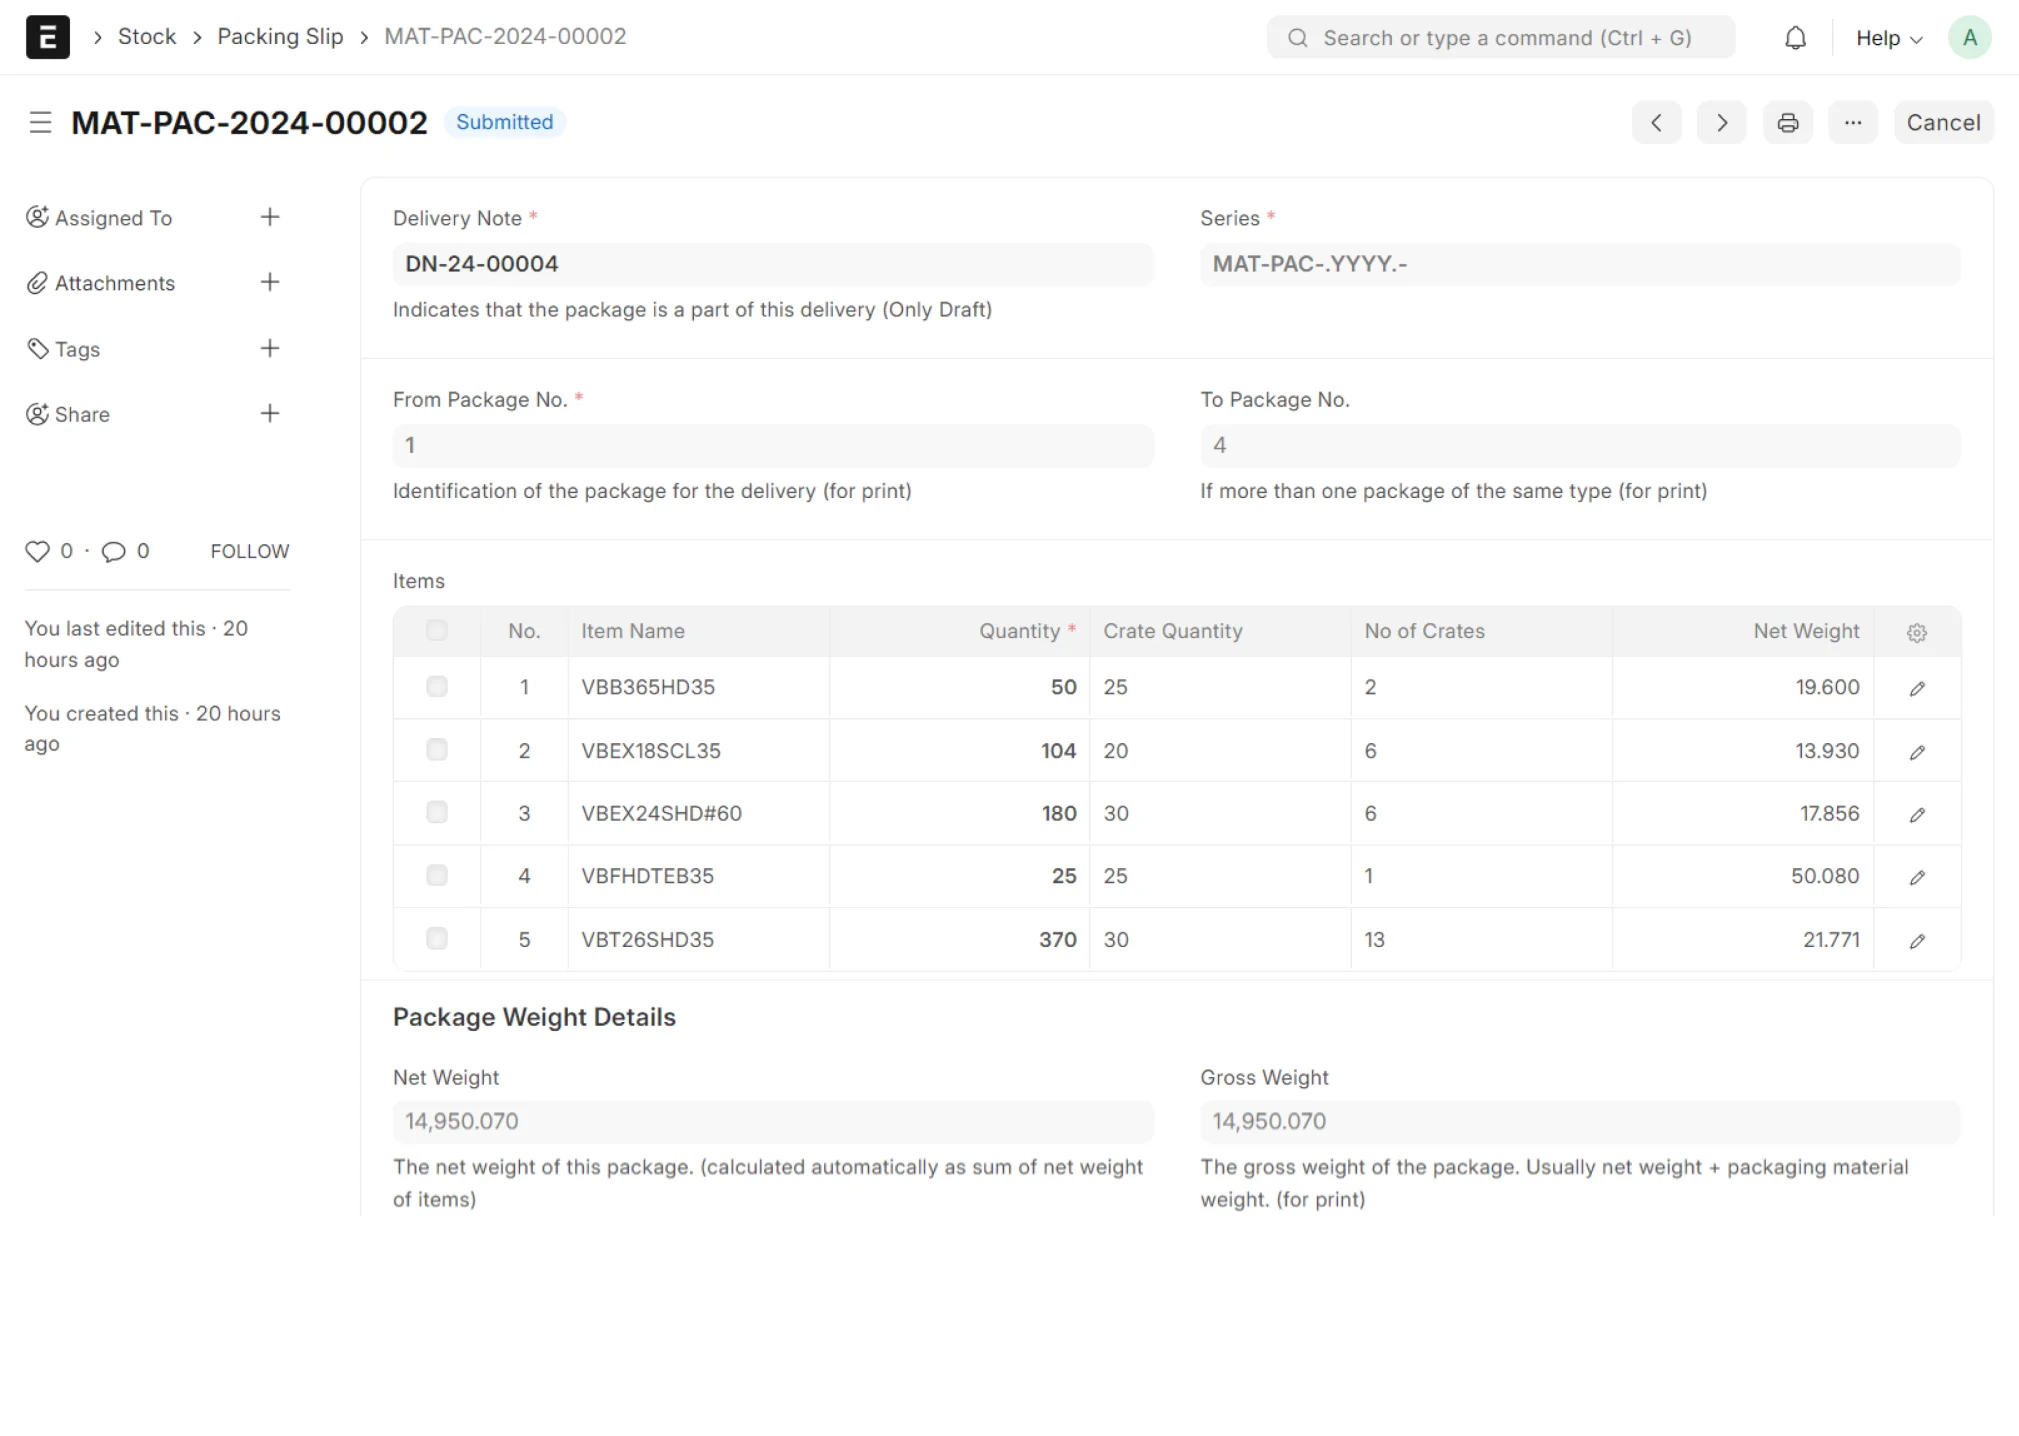Click the items table settings gear
Screen dimensions: 2019x1436
point(1916,632)
